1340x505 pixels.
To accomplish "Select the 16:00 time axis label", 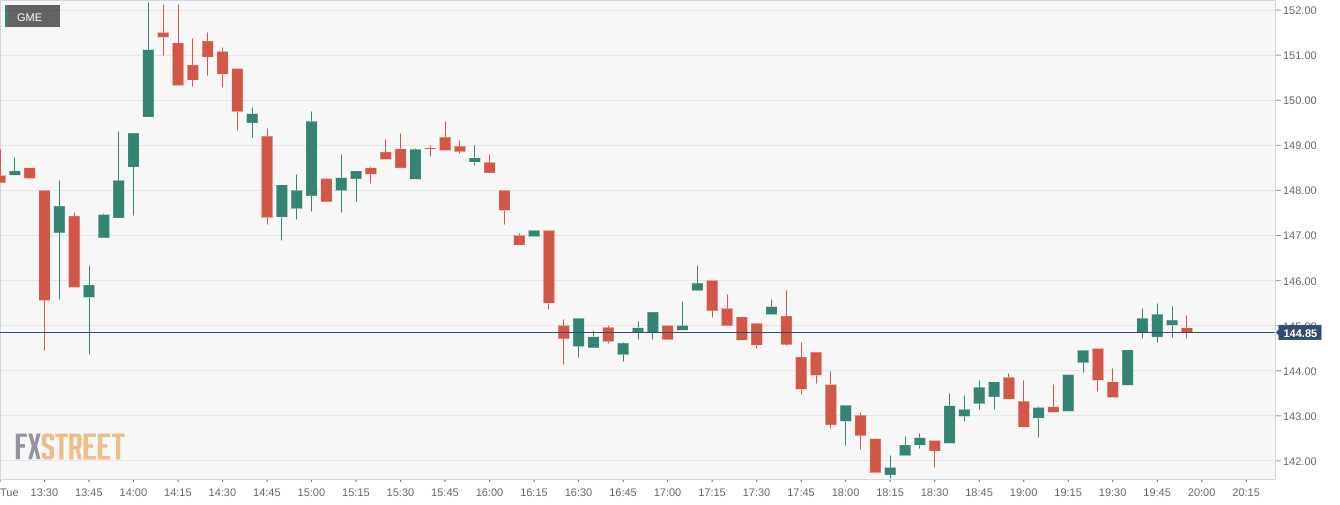I will [489, 492].
